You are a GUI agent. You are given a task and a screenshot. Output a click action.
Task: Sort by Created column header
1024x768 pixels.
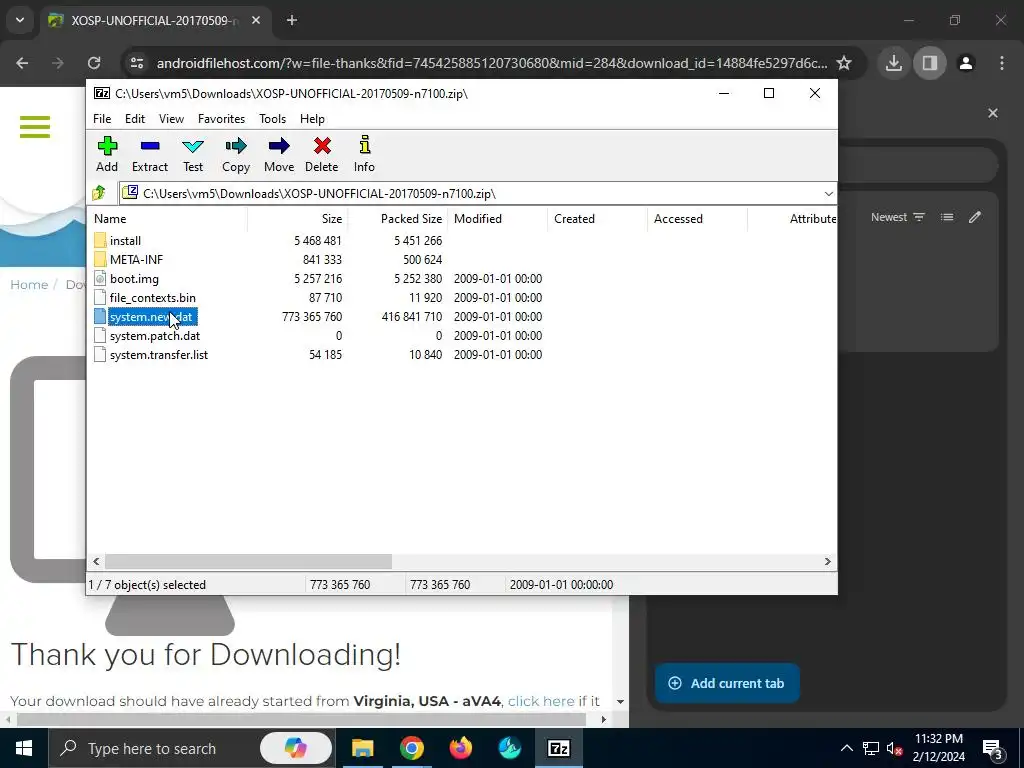tap(597, 219)
